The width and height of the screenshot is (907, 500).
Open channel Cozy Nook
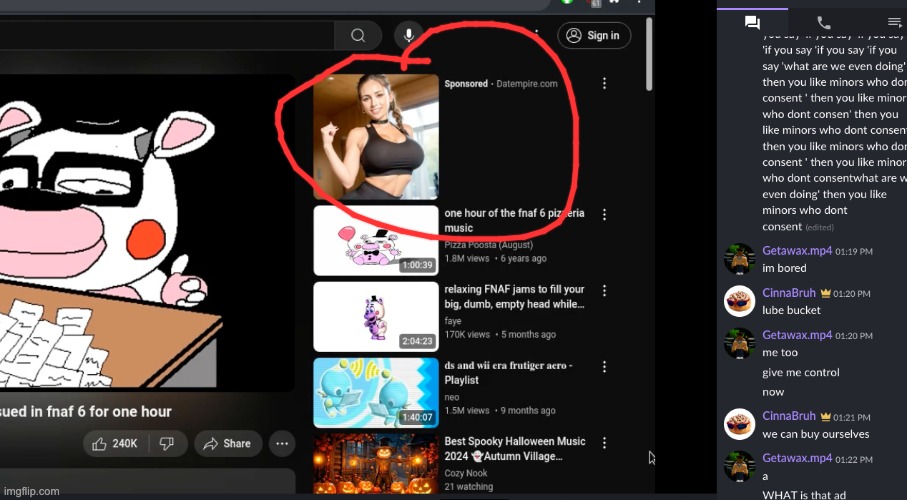tap(466, 473)
